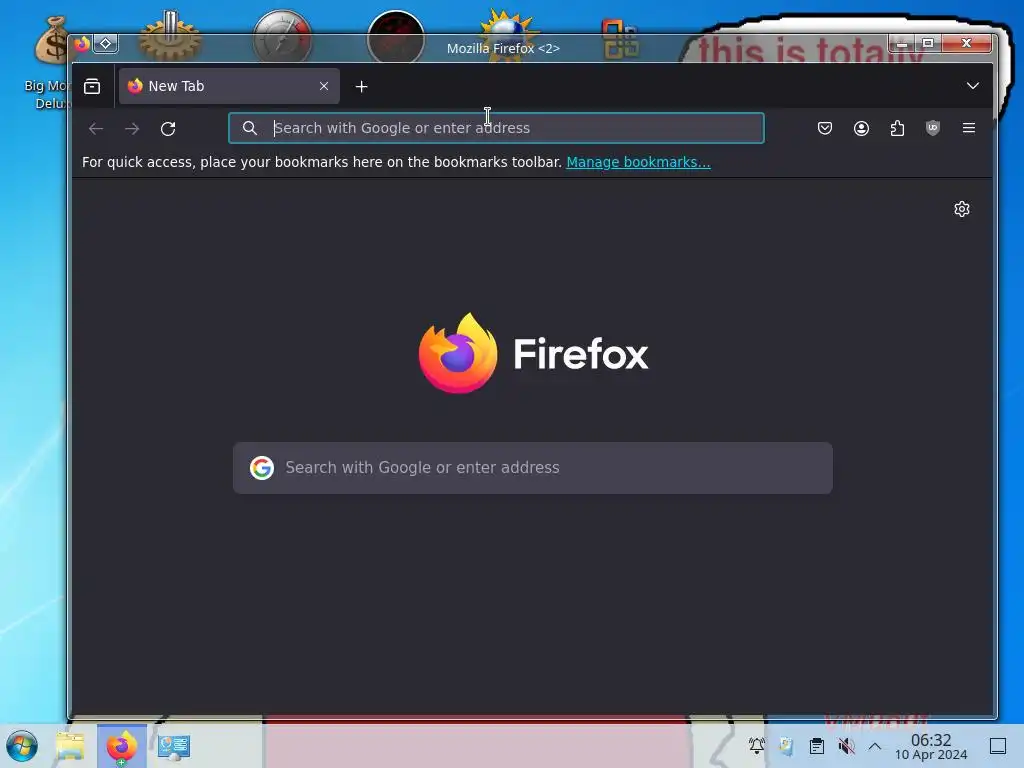Minimize the Mozilla Firefox window
This screenshot has height=768, width=1024.
click(x=902, y=44)
